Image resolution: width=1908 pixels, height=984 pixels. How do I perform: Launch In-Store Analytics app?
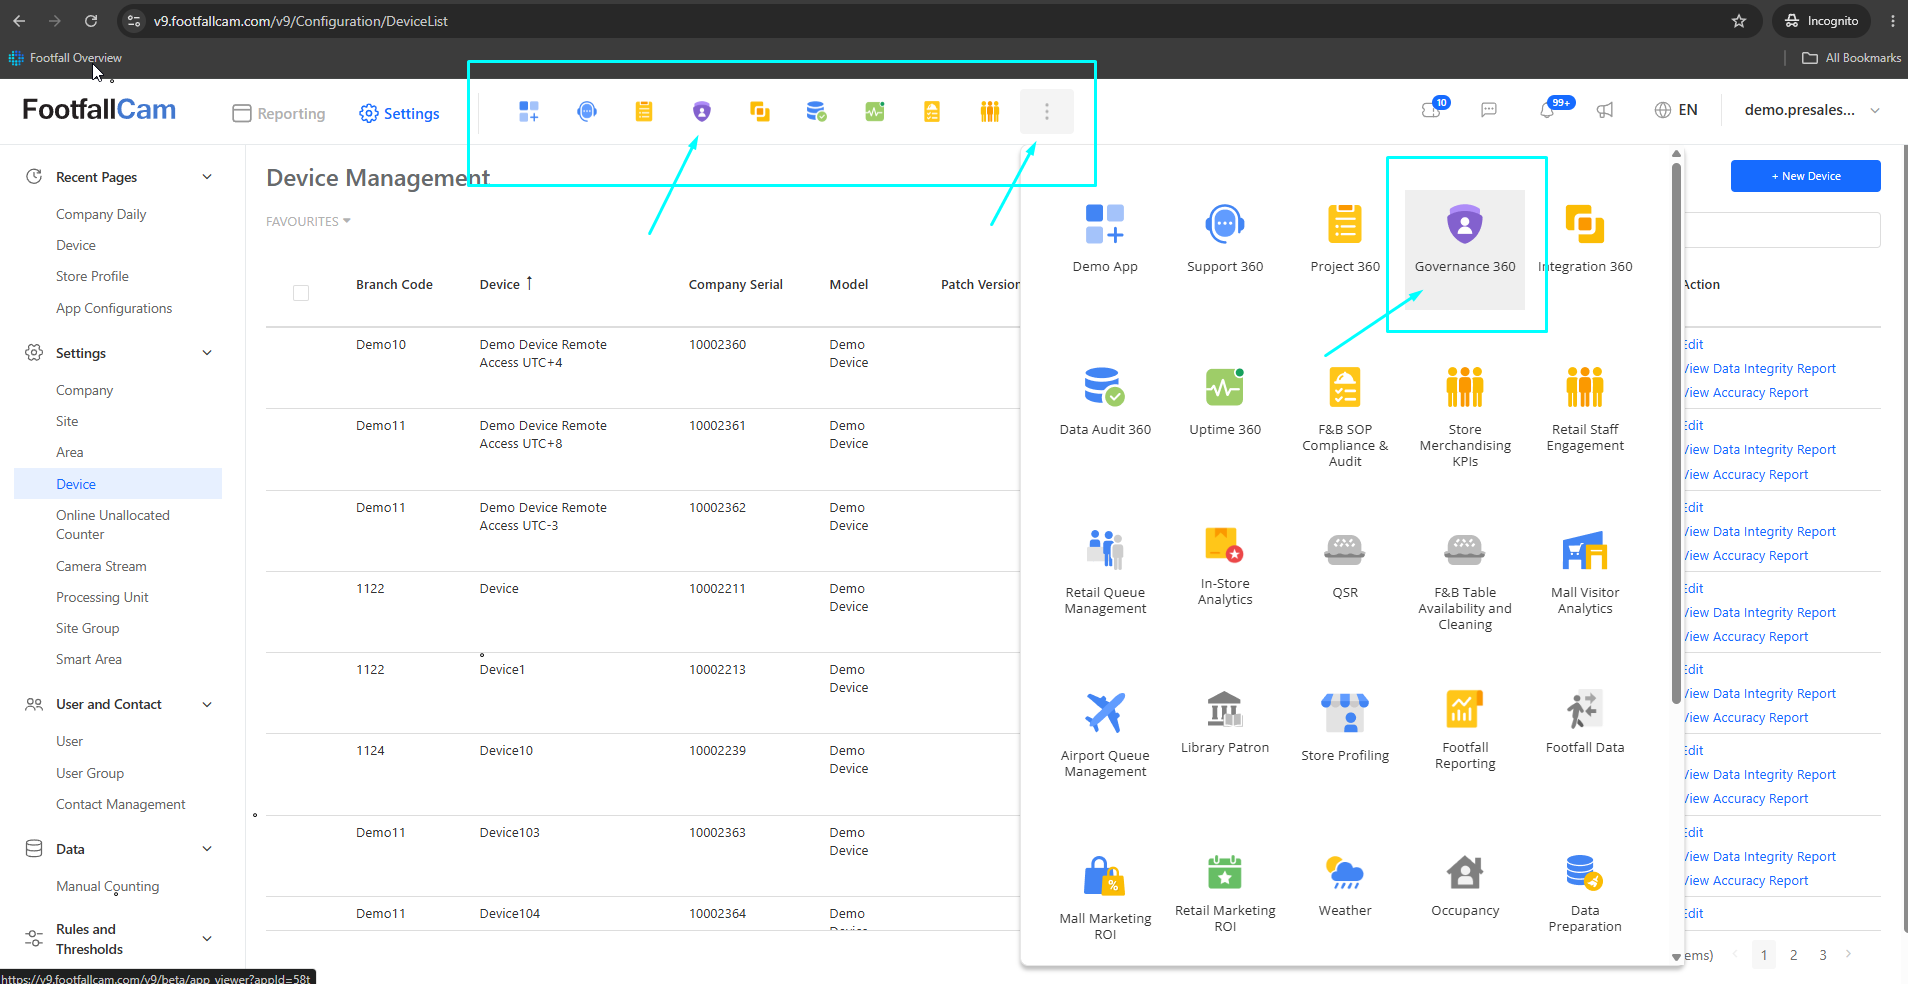point(1225,567)
